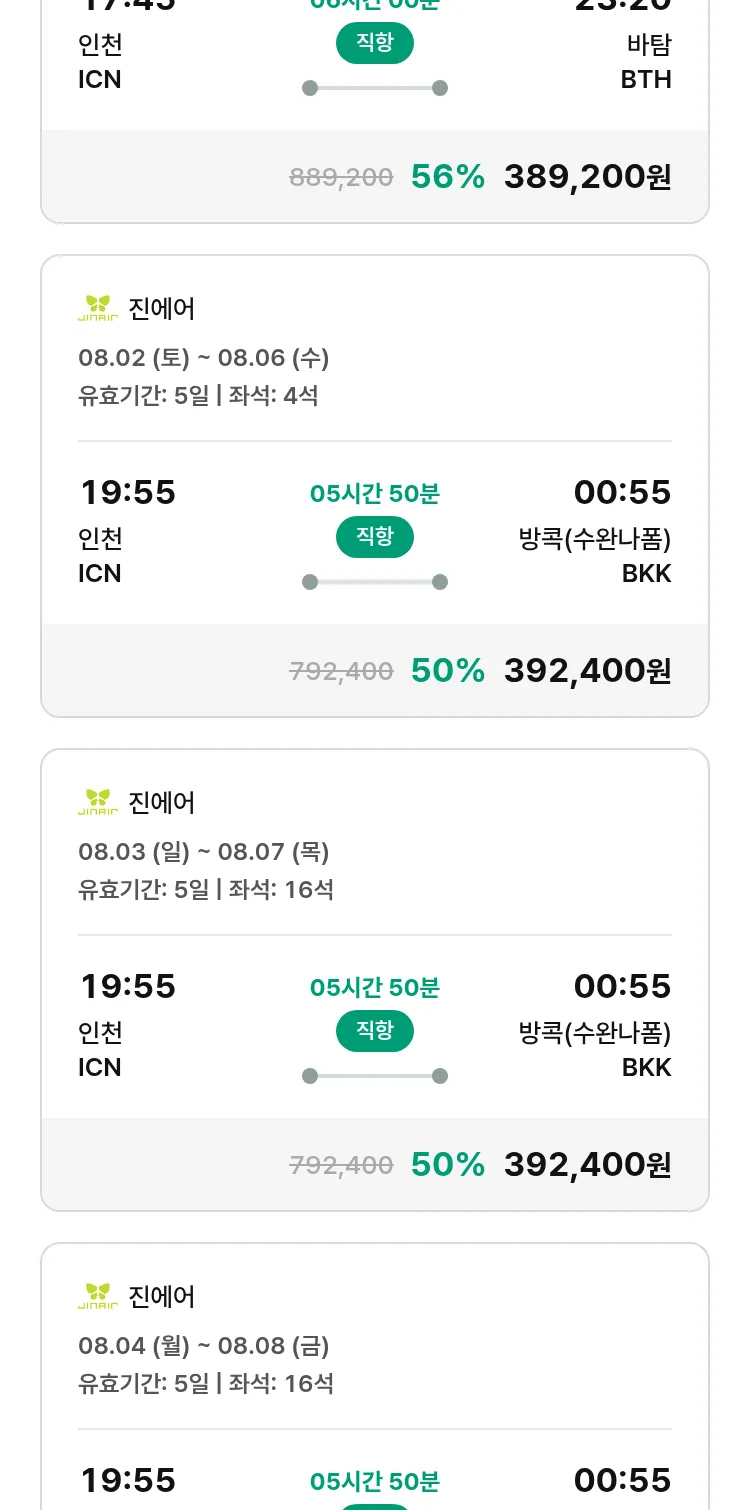Tap 50% discount on the 08.02 flight
Viewport: 750px width, 1510px height.
pyautogui.click(x=448, y=671)
